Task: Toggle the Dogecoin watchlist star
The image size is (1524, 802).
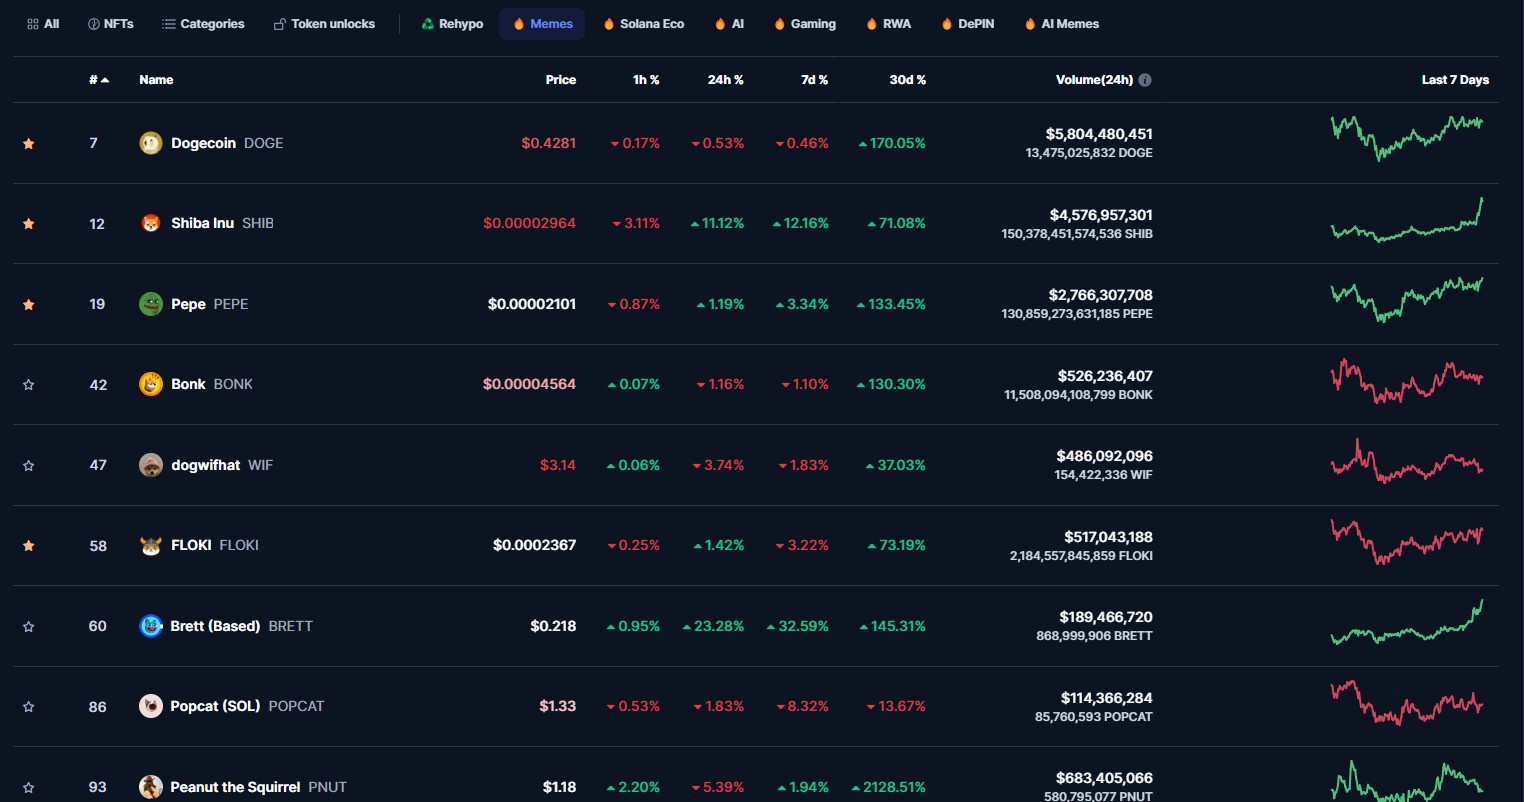Action: tap(29, 144)
